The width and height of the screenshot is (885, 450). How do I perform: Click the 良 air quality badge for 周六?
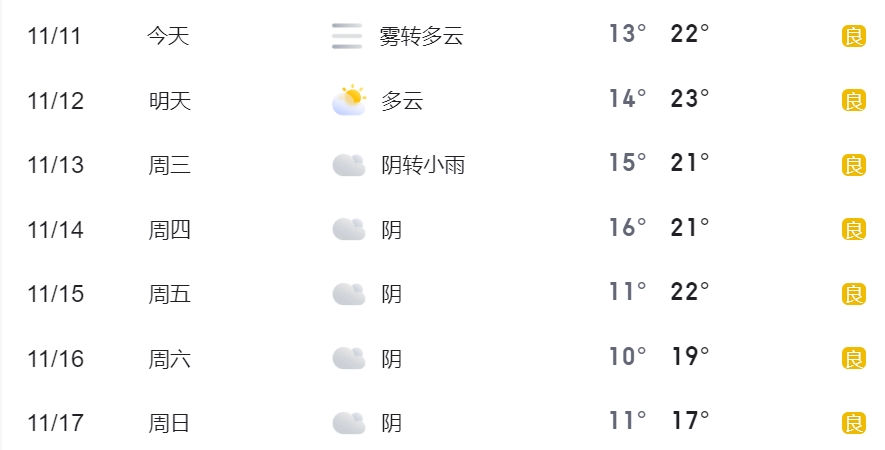coord(853,358)
